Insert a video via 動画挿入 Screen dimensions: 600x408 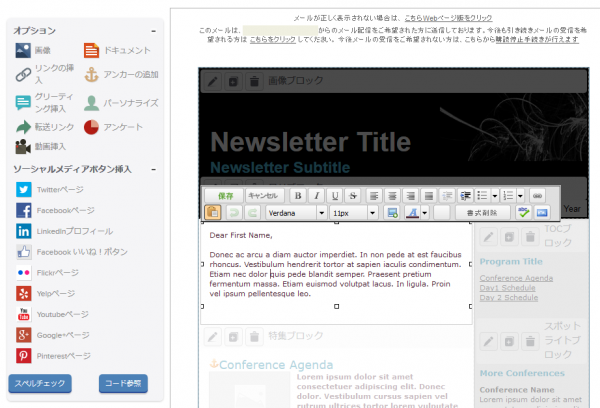(x=41, y=146)
